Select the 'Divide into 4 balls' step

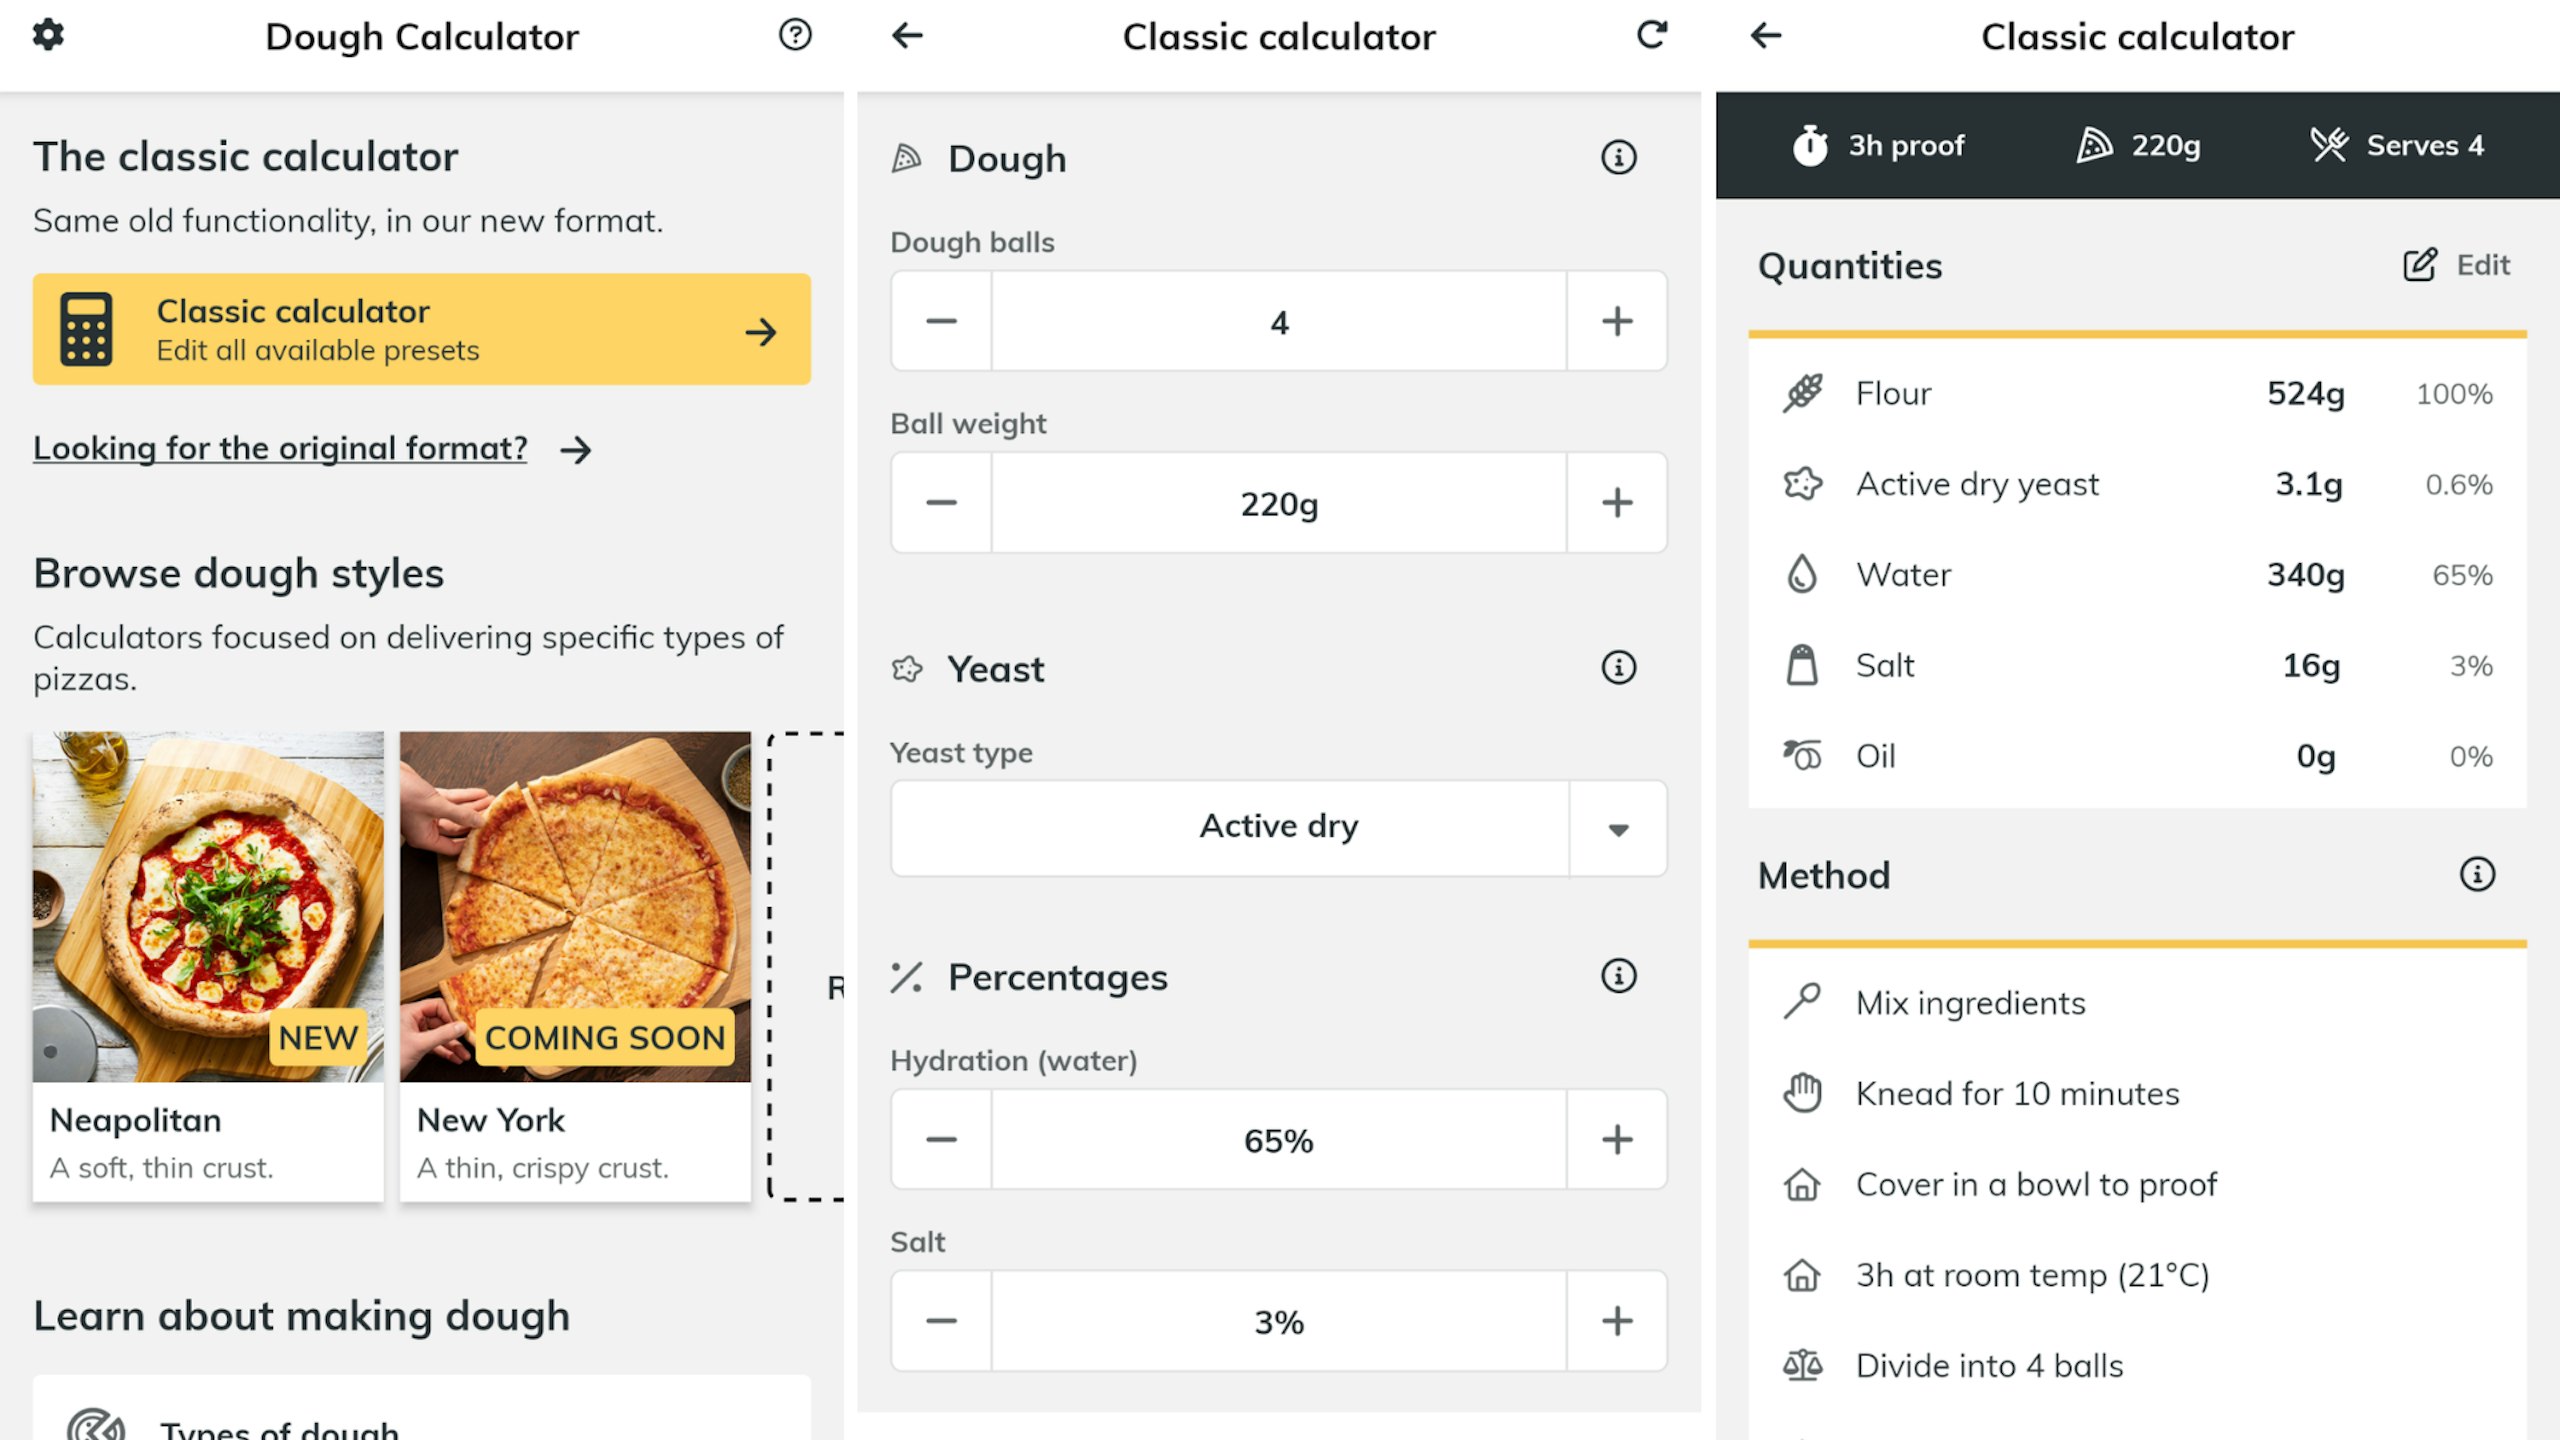(x=2137, y=1365)
